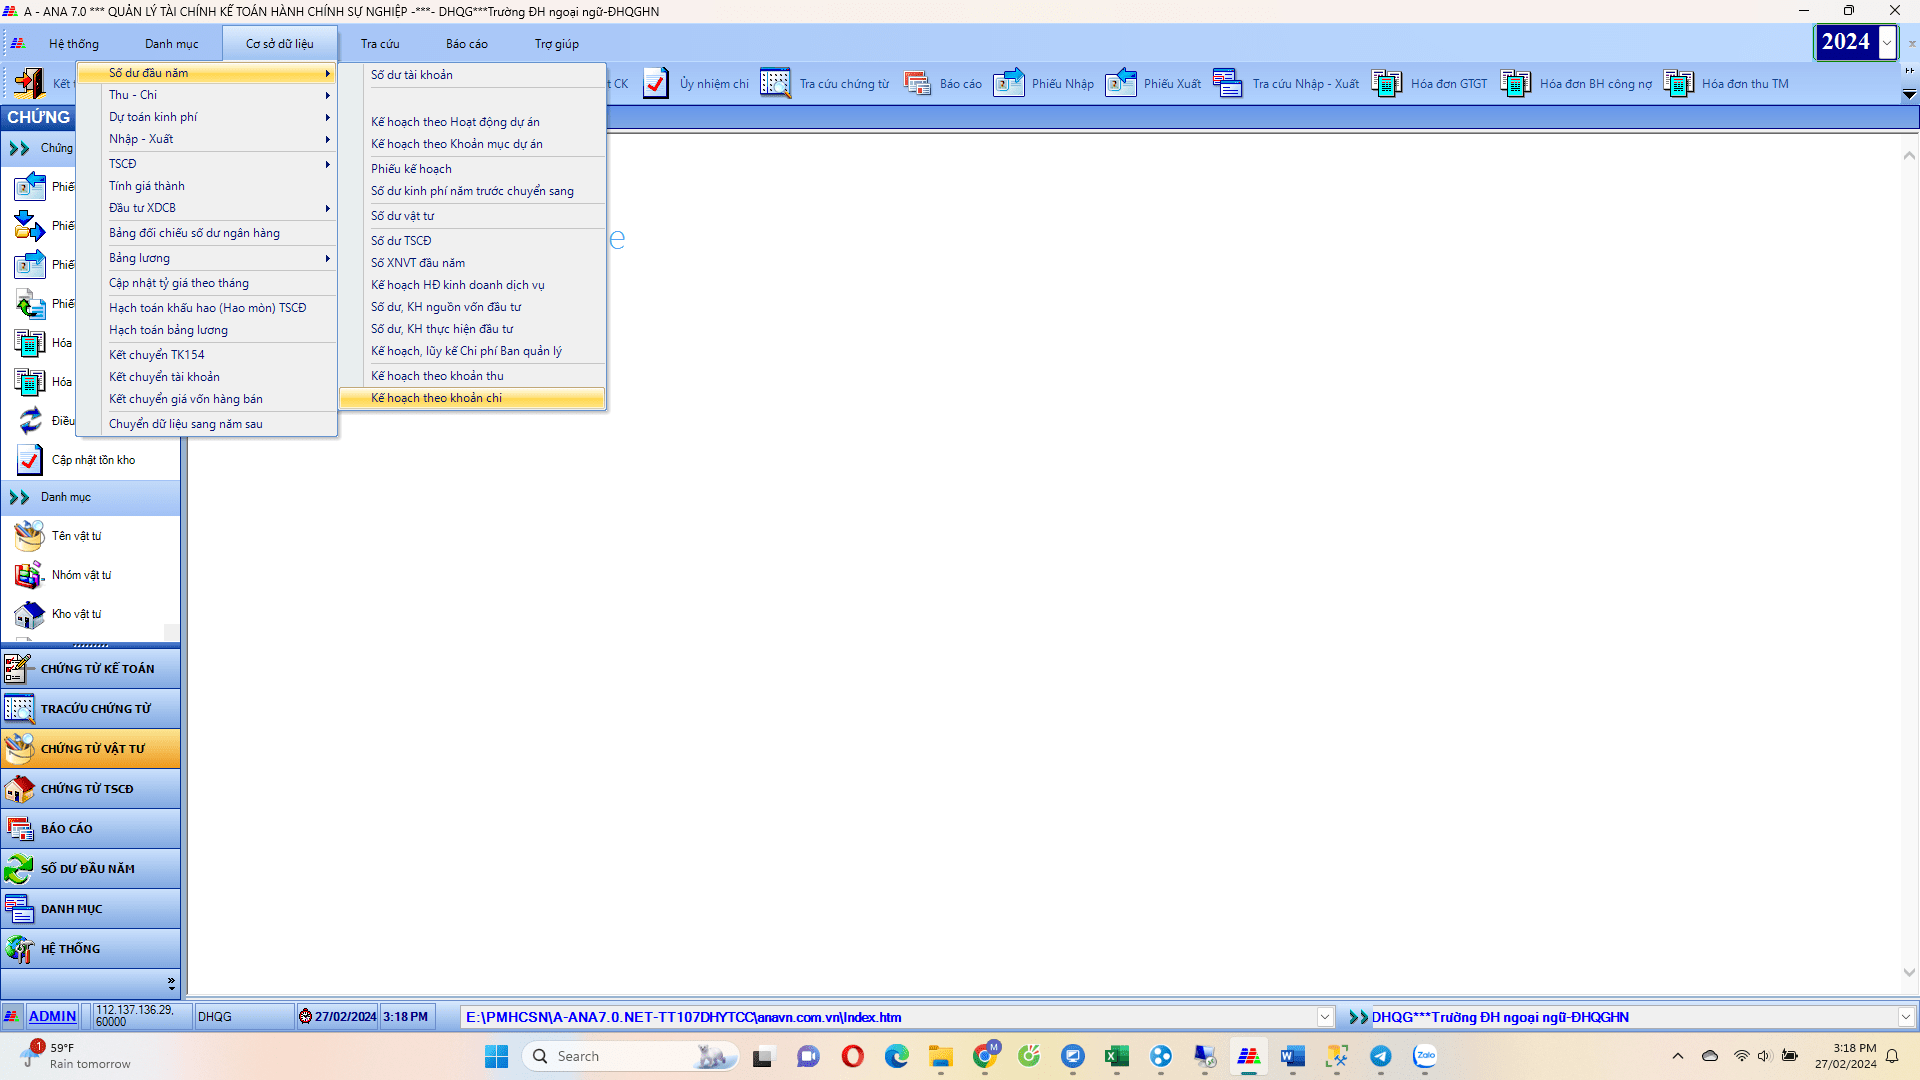Expand the address path dropdown in status bar
This screenshot has width=1920, height=1080.
click(x=1325, y=1017)
